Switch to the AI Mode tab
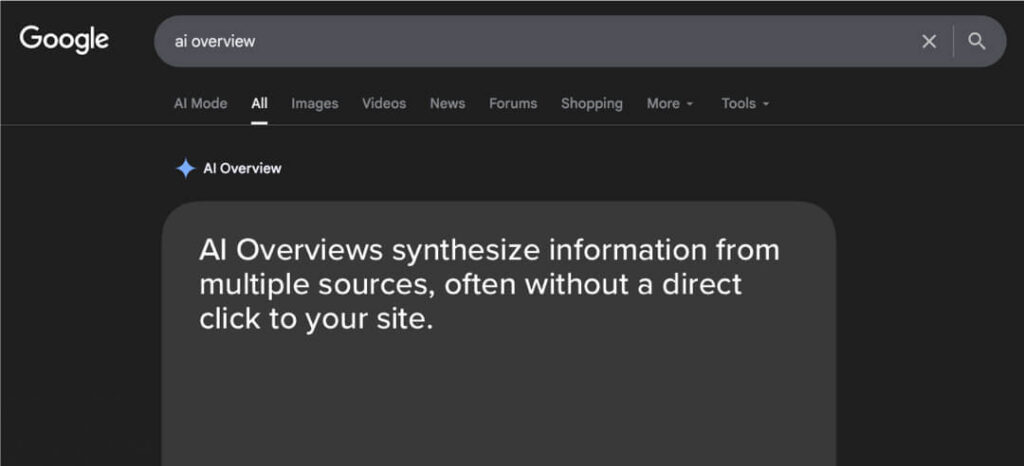This screenshot has height=466, width=1024. [x=200, y=103]
